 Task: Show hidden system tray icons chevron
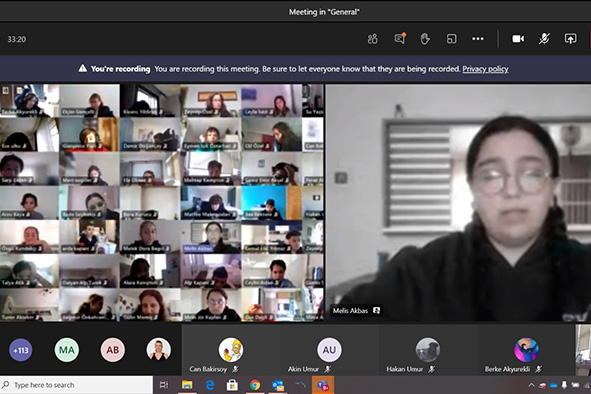click(531, 385)
